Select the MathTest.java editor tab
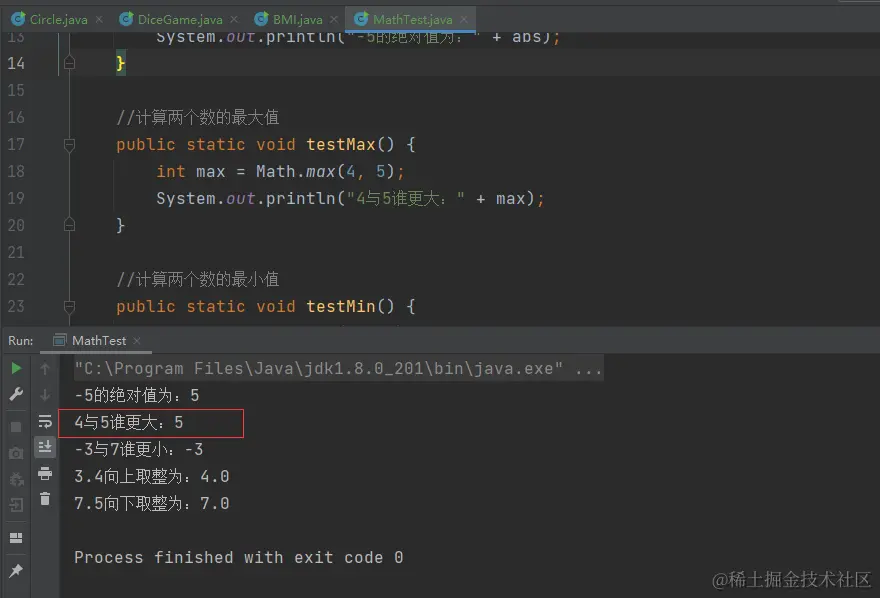The image size is (880, 598). 412,20
